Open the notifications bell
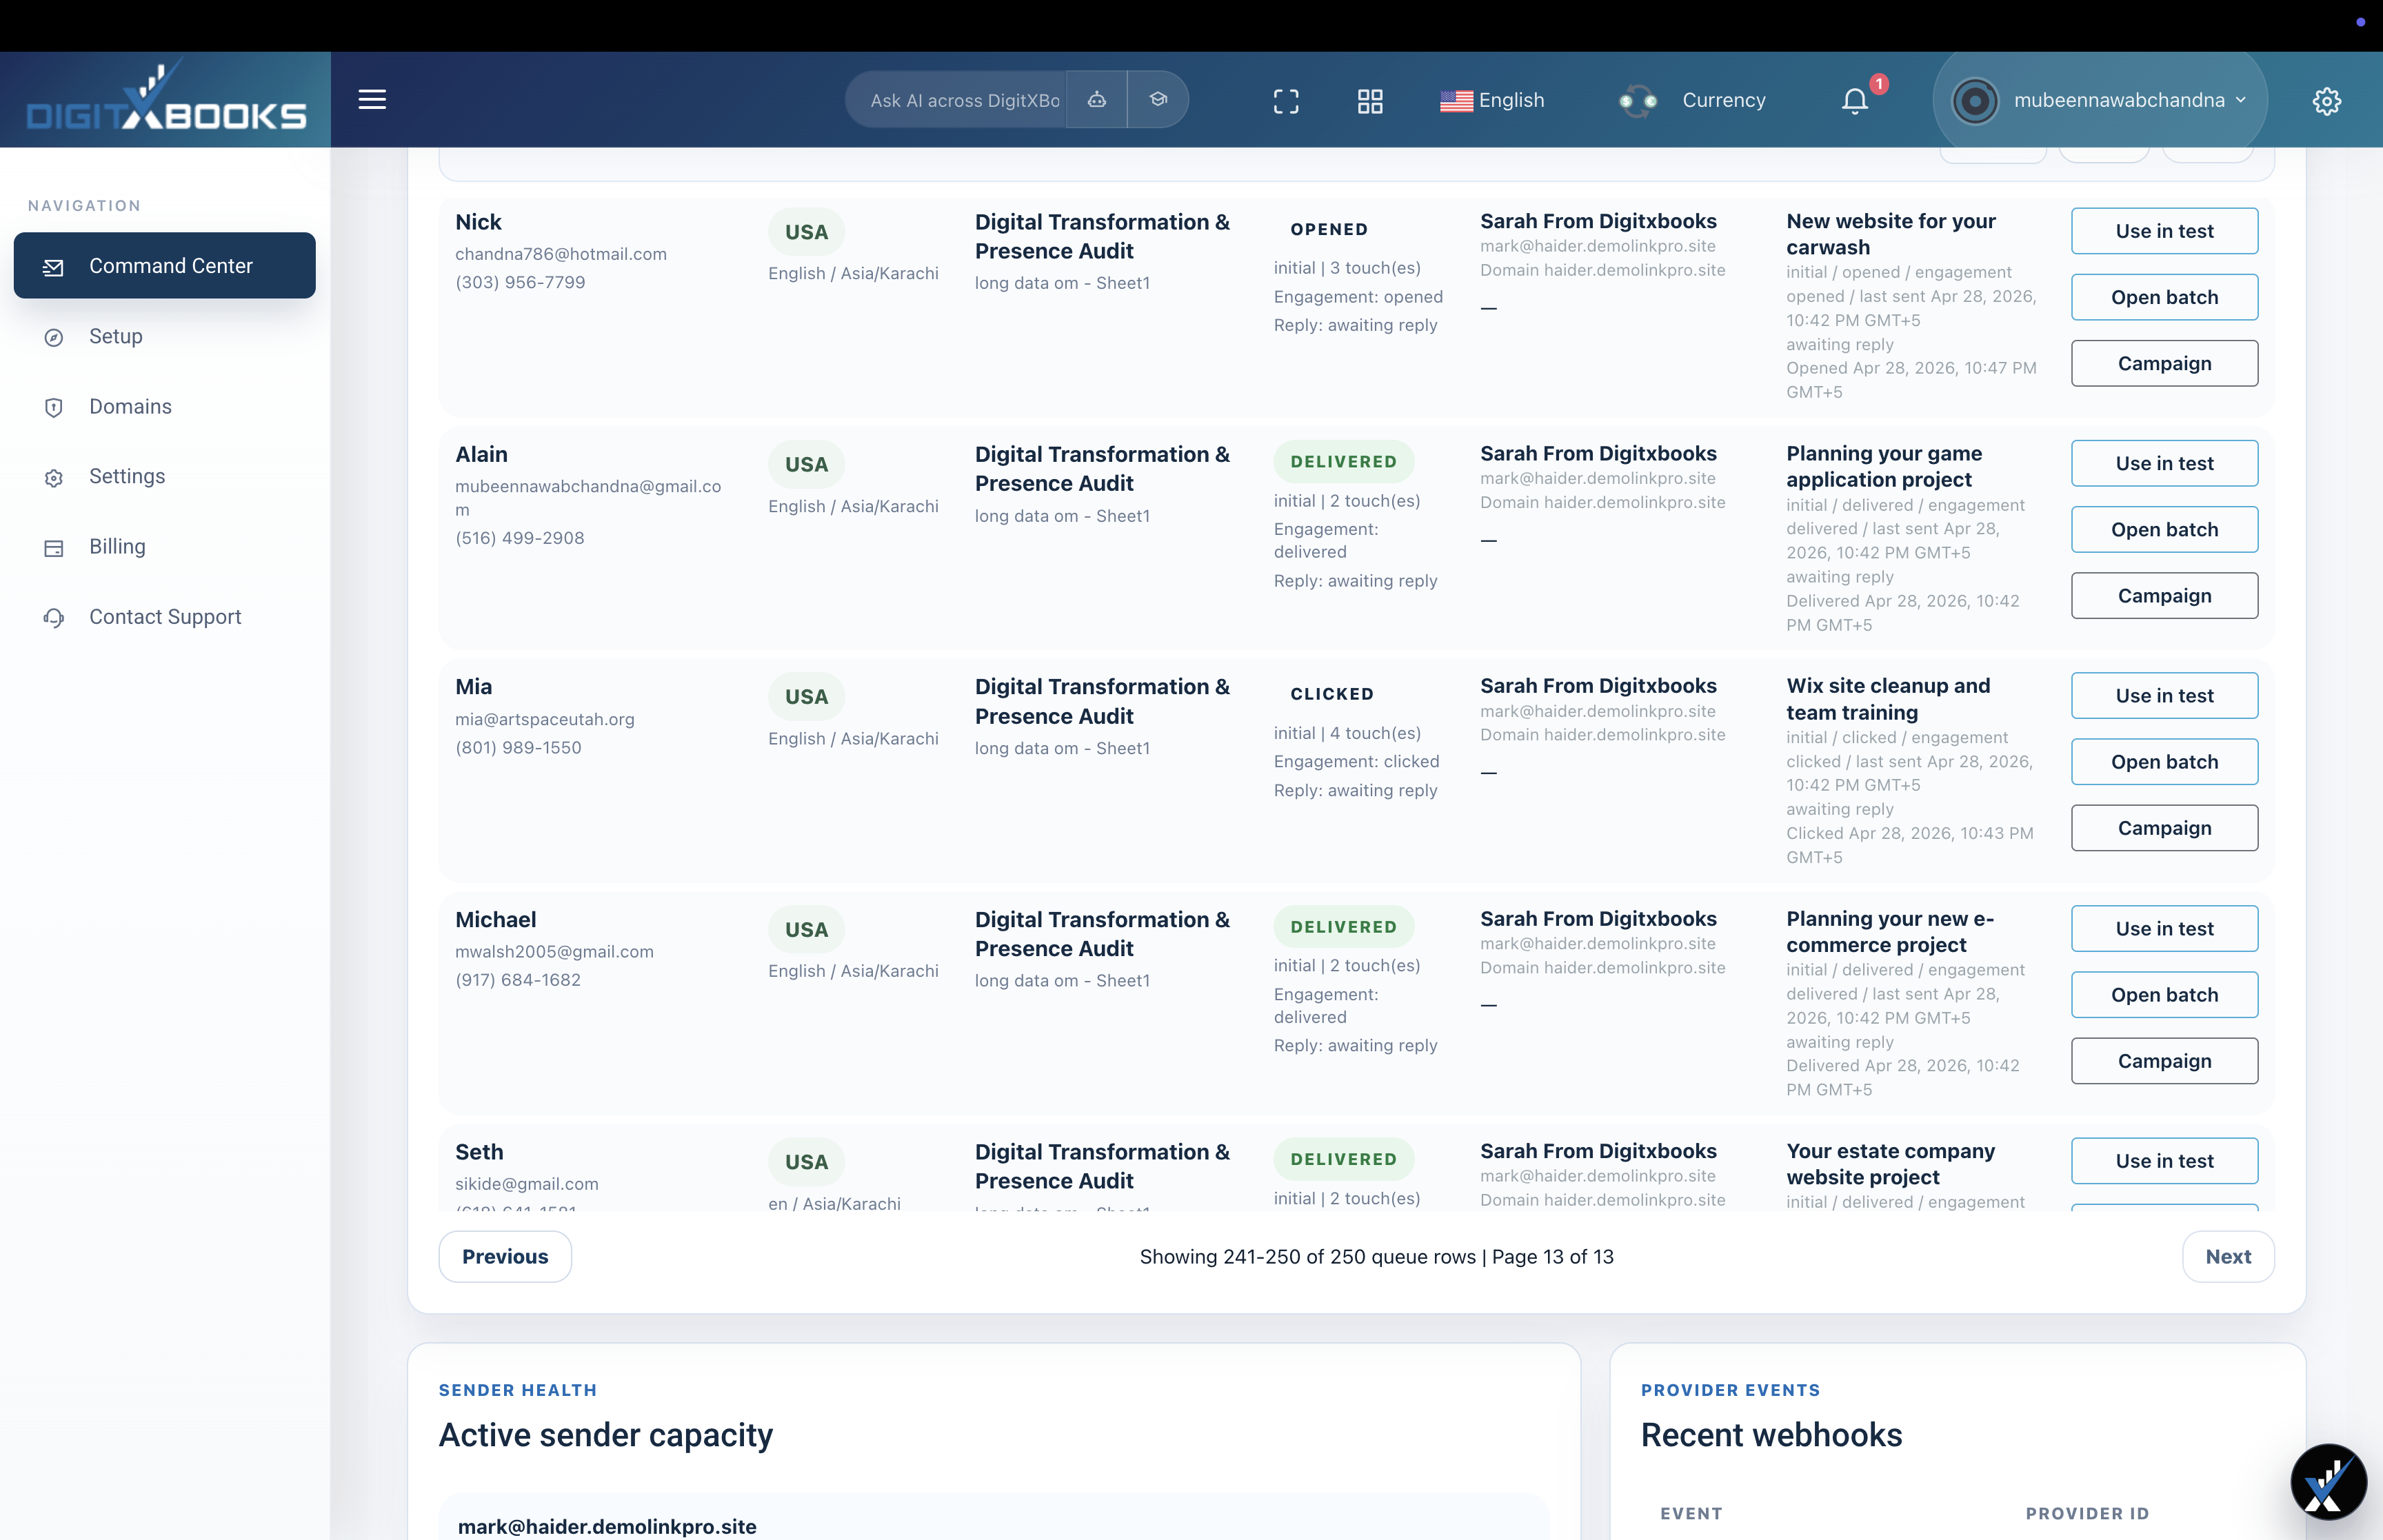The width and height of the screenshot is (2383, 1540). [1855, 100]
